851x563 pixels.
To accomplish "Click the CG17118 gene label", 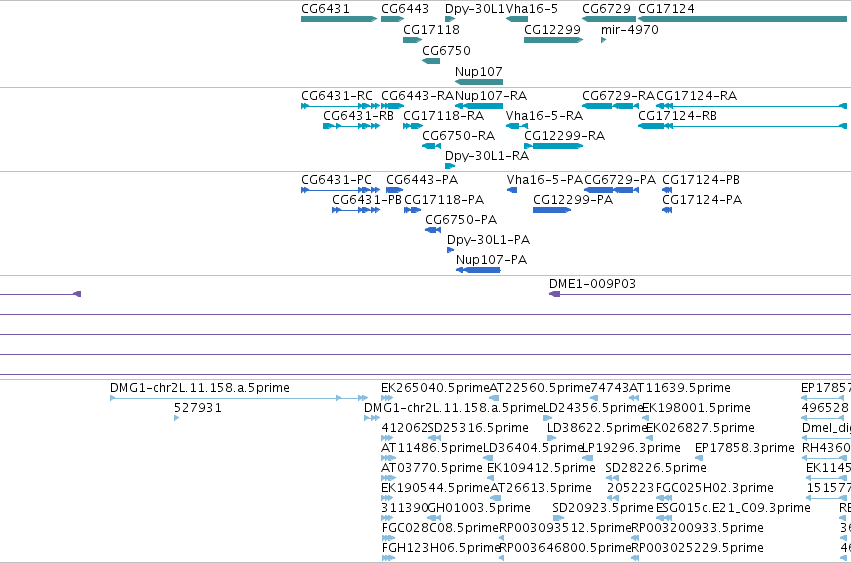I will click(431, 29).
